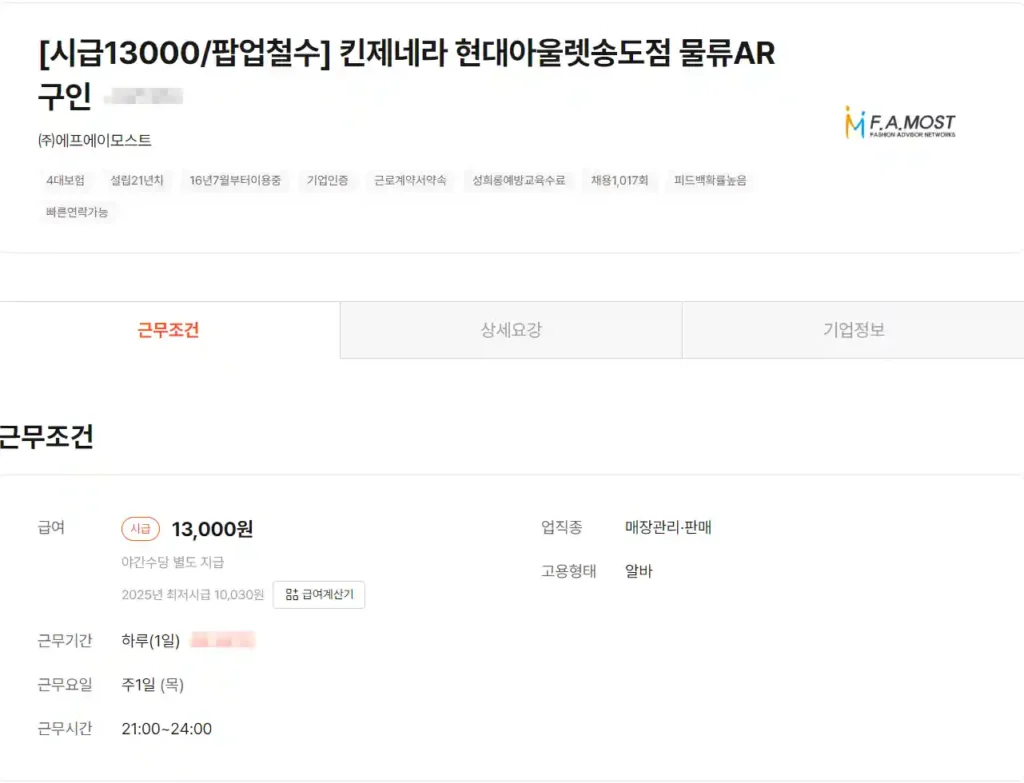Click the 성희롱예방교육수료 badge
The width and height of the screenshot is (1024, 783).
pos(519,181)
